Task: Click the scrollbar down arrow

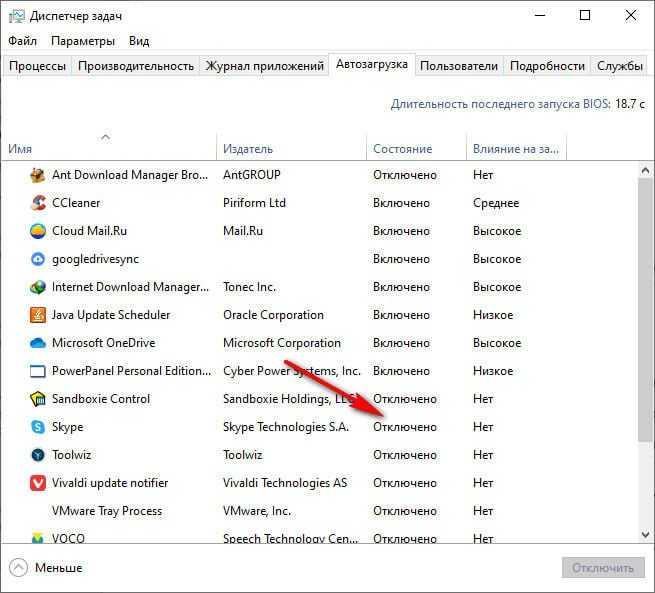Action: [645, 535]
